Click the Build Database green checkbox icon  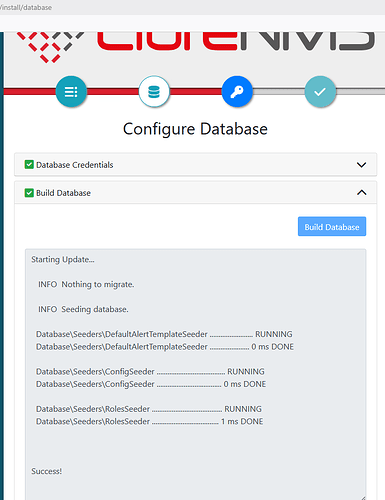[x=29, y=193]
